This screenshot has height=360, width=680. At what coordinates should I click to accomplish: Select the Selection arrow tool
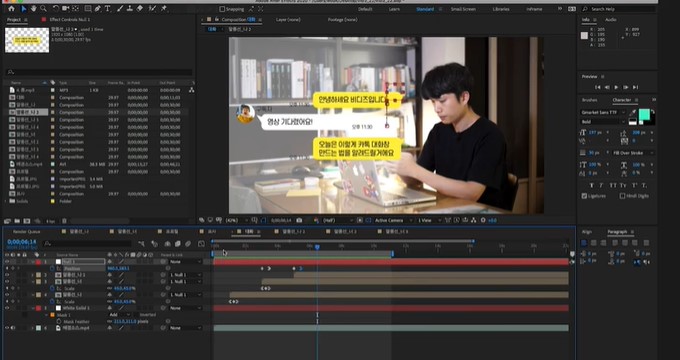tap(24, 9)
